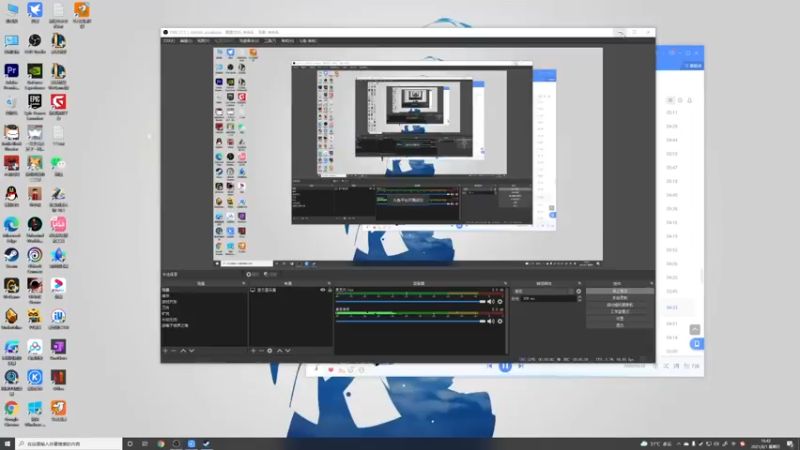
Task: Increase transition duration with up stepper
Action: [x=579, y=297]
